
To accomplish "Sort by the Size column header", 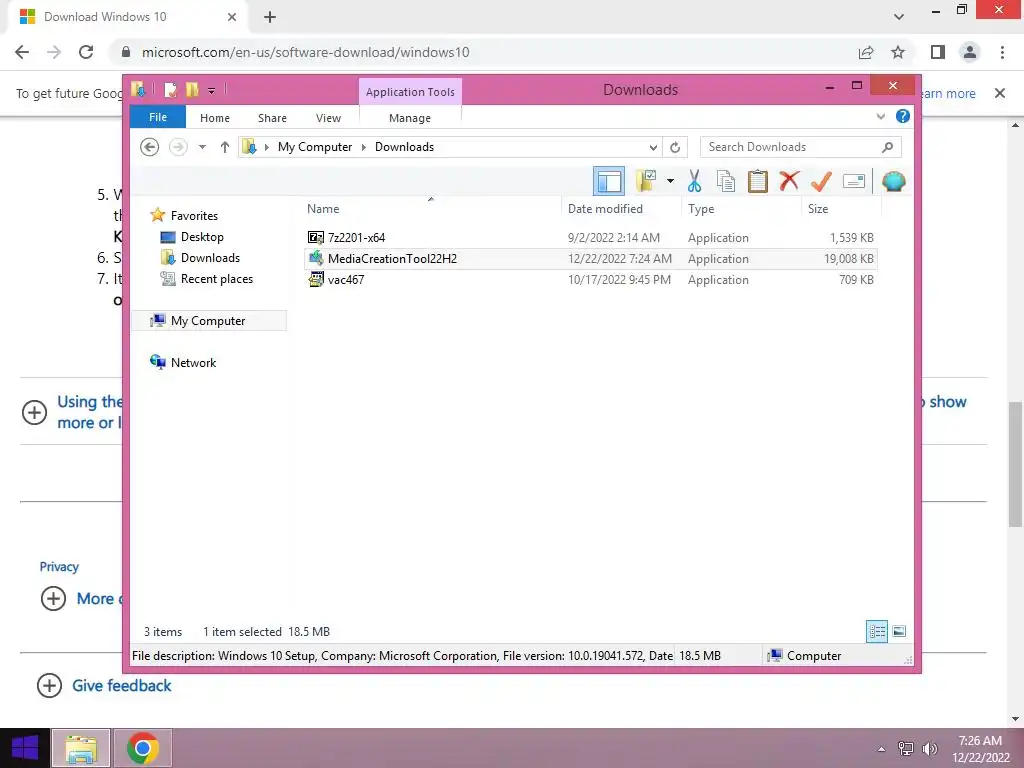I will click(841, 209).
